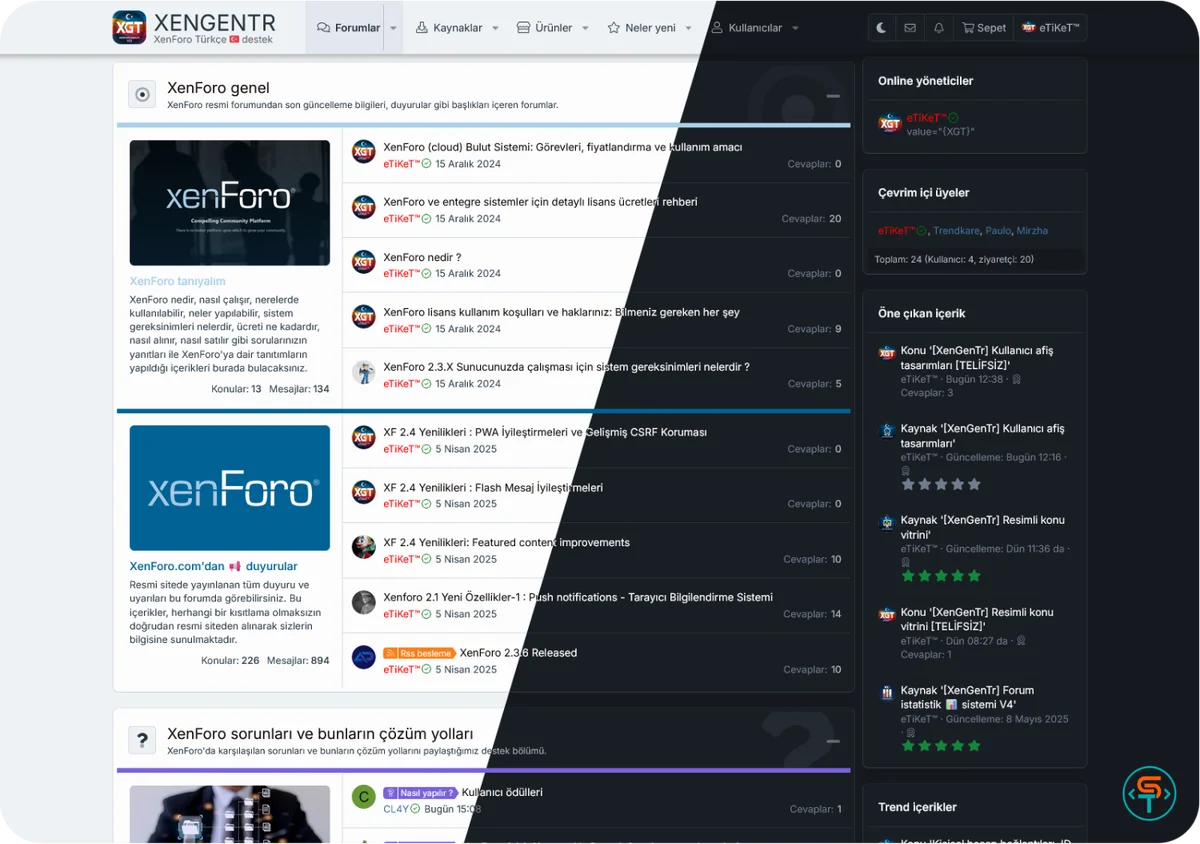Screen dimensions: 1200x844
Task: Collapse the XenForo sorunları category
Action: tap(832, 742)
